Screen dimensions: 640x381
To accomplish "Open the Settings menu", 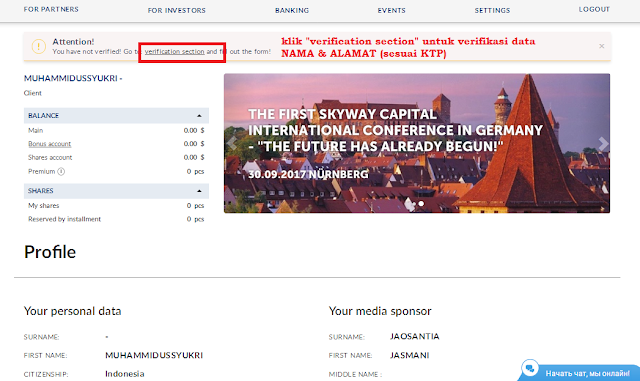I will (x=492, y=10).
